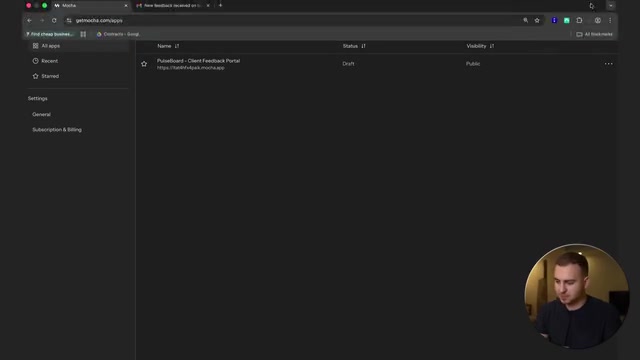Close the New feedback received tab
The image size is (640, 360).
208,6
